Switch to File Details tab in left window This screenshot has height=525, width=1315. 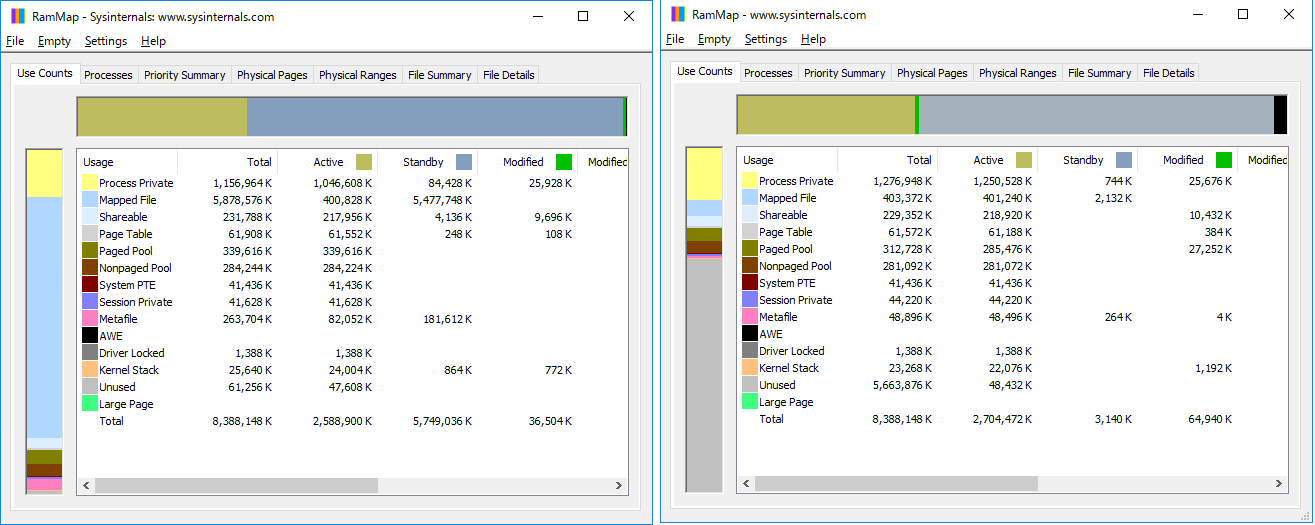[508, 75]
